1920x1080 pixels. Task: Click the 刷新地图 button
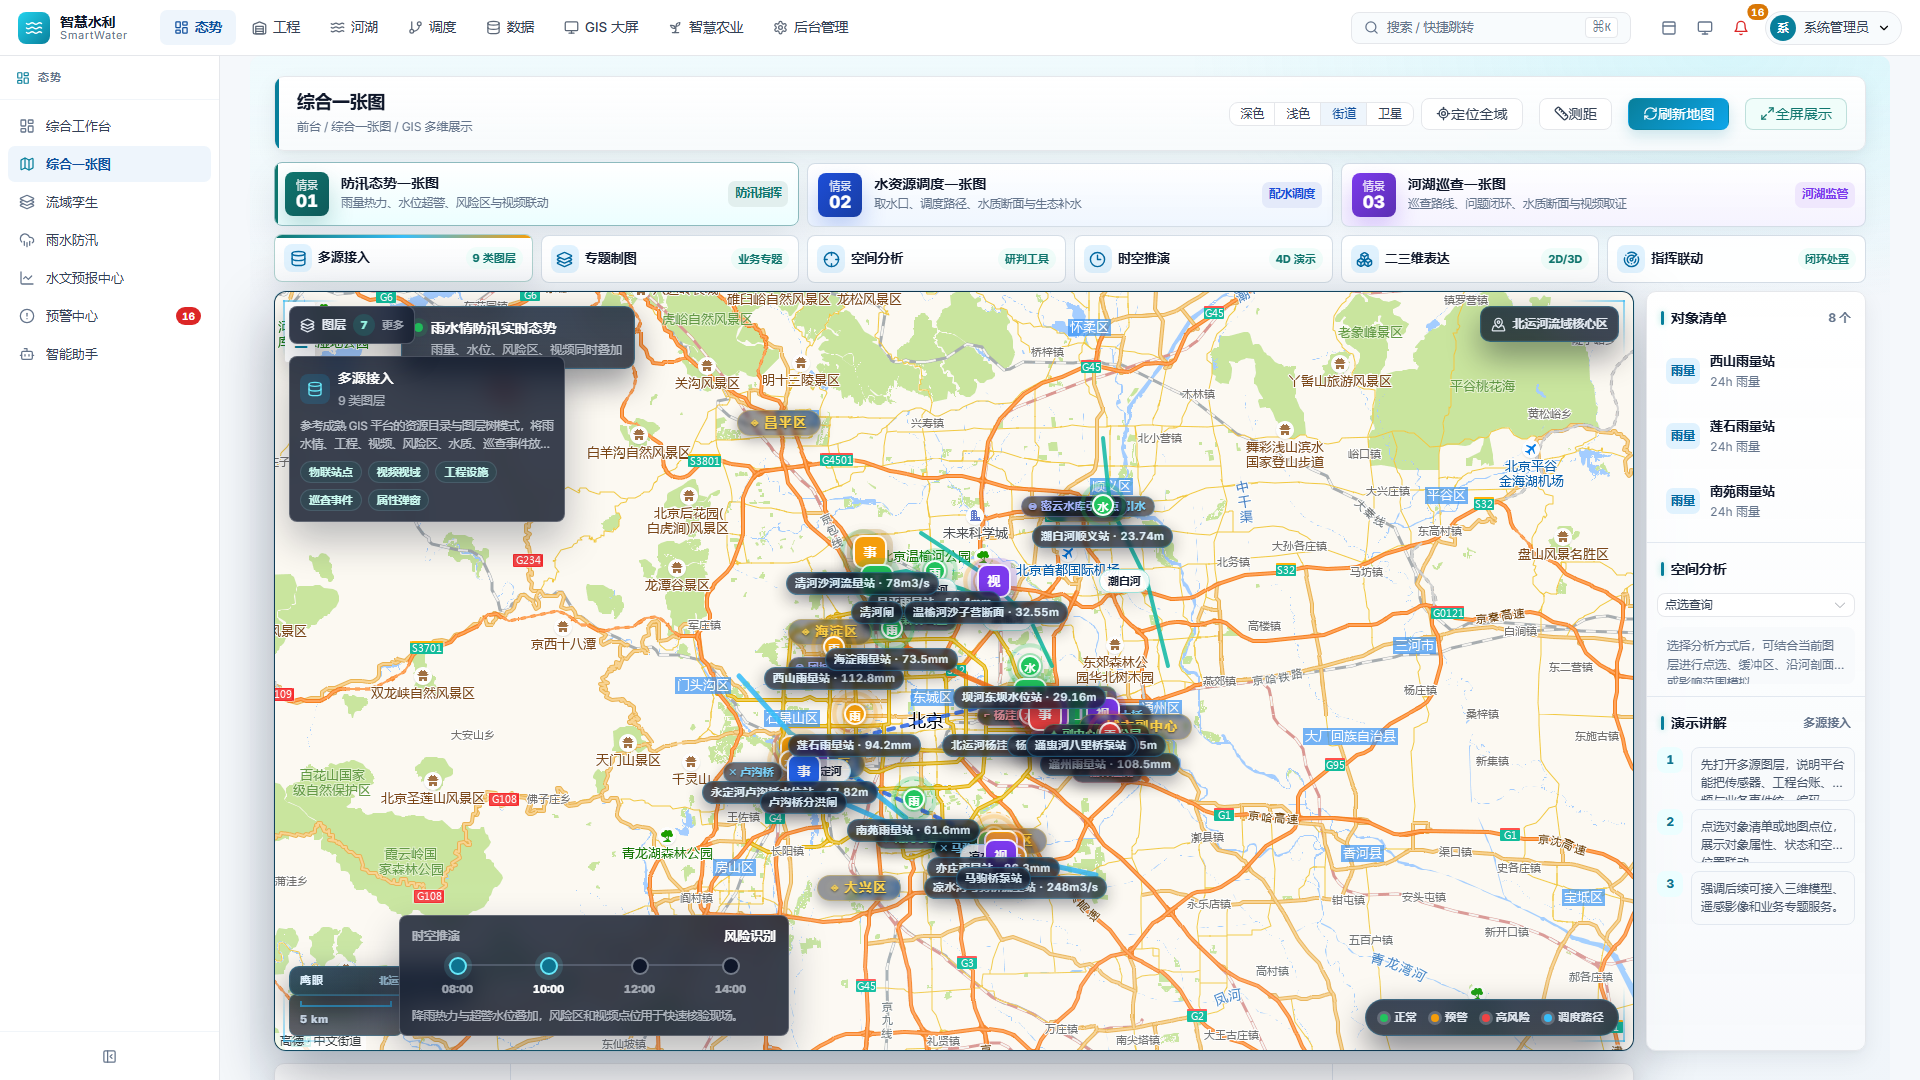click(1679, 114)
